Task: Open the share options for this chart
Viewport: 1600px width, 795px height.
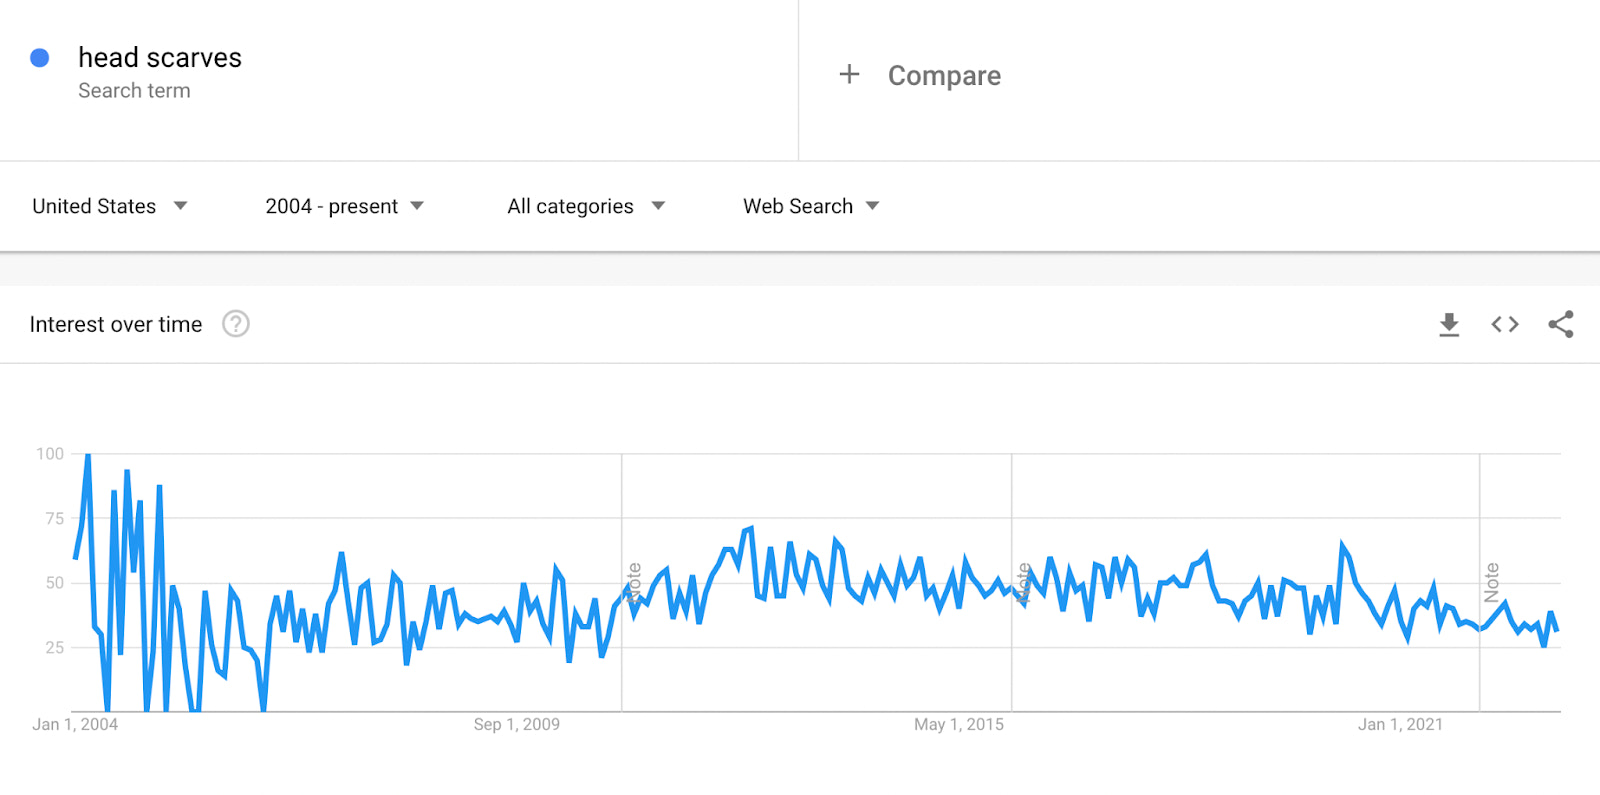Action: pyautogui.click(x=1561, y=323)
